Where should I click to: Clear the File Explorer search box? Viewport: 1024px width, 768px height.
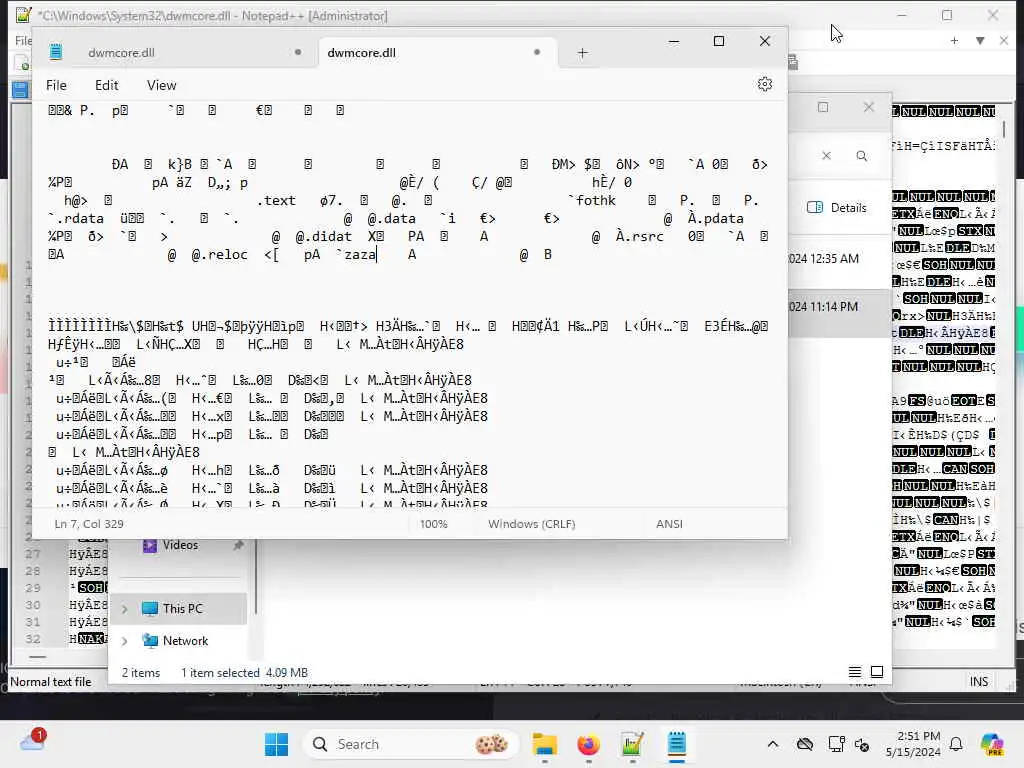[x=826, y=155]
